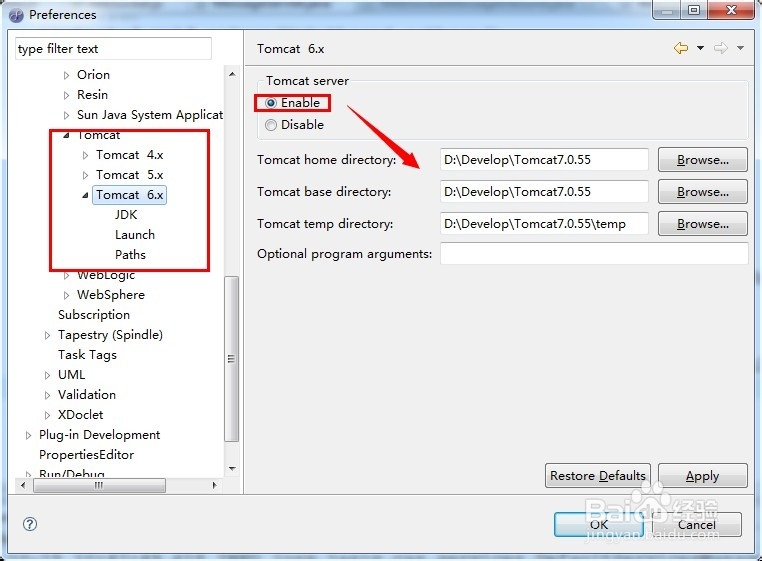Open the JDK settings page

click(126, 215)
